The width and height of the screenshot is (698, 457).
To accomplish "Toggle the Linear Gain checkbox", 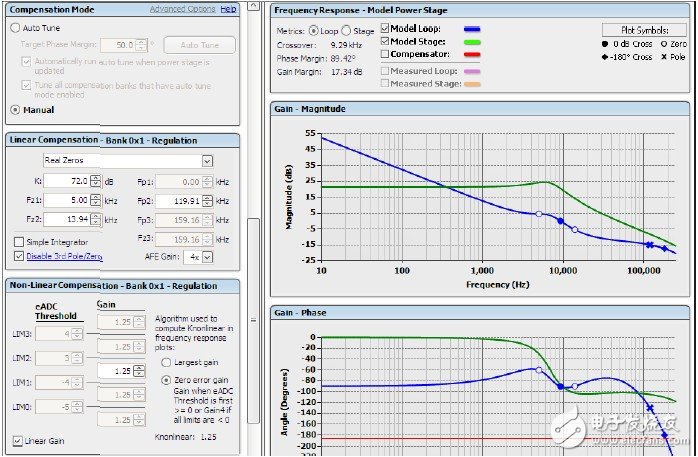I will tap(17, 441).
